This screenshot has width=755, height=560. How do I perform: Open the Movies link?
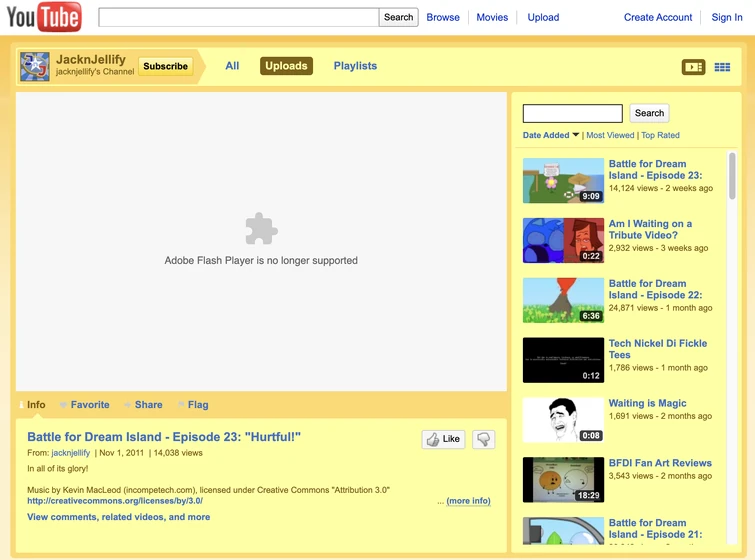[x=492, y=17]
